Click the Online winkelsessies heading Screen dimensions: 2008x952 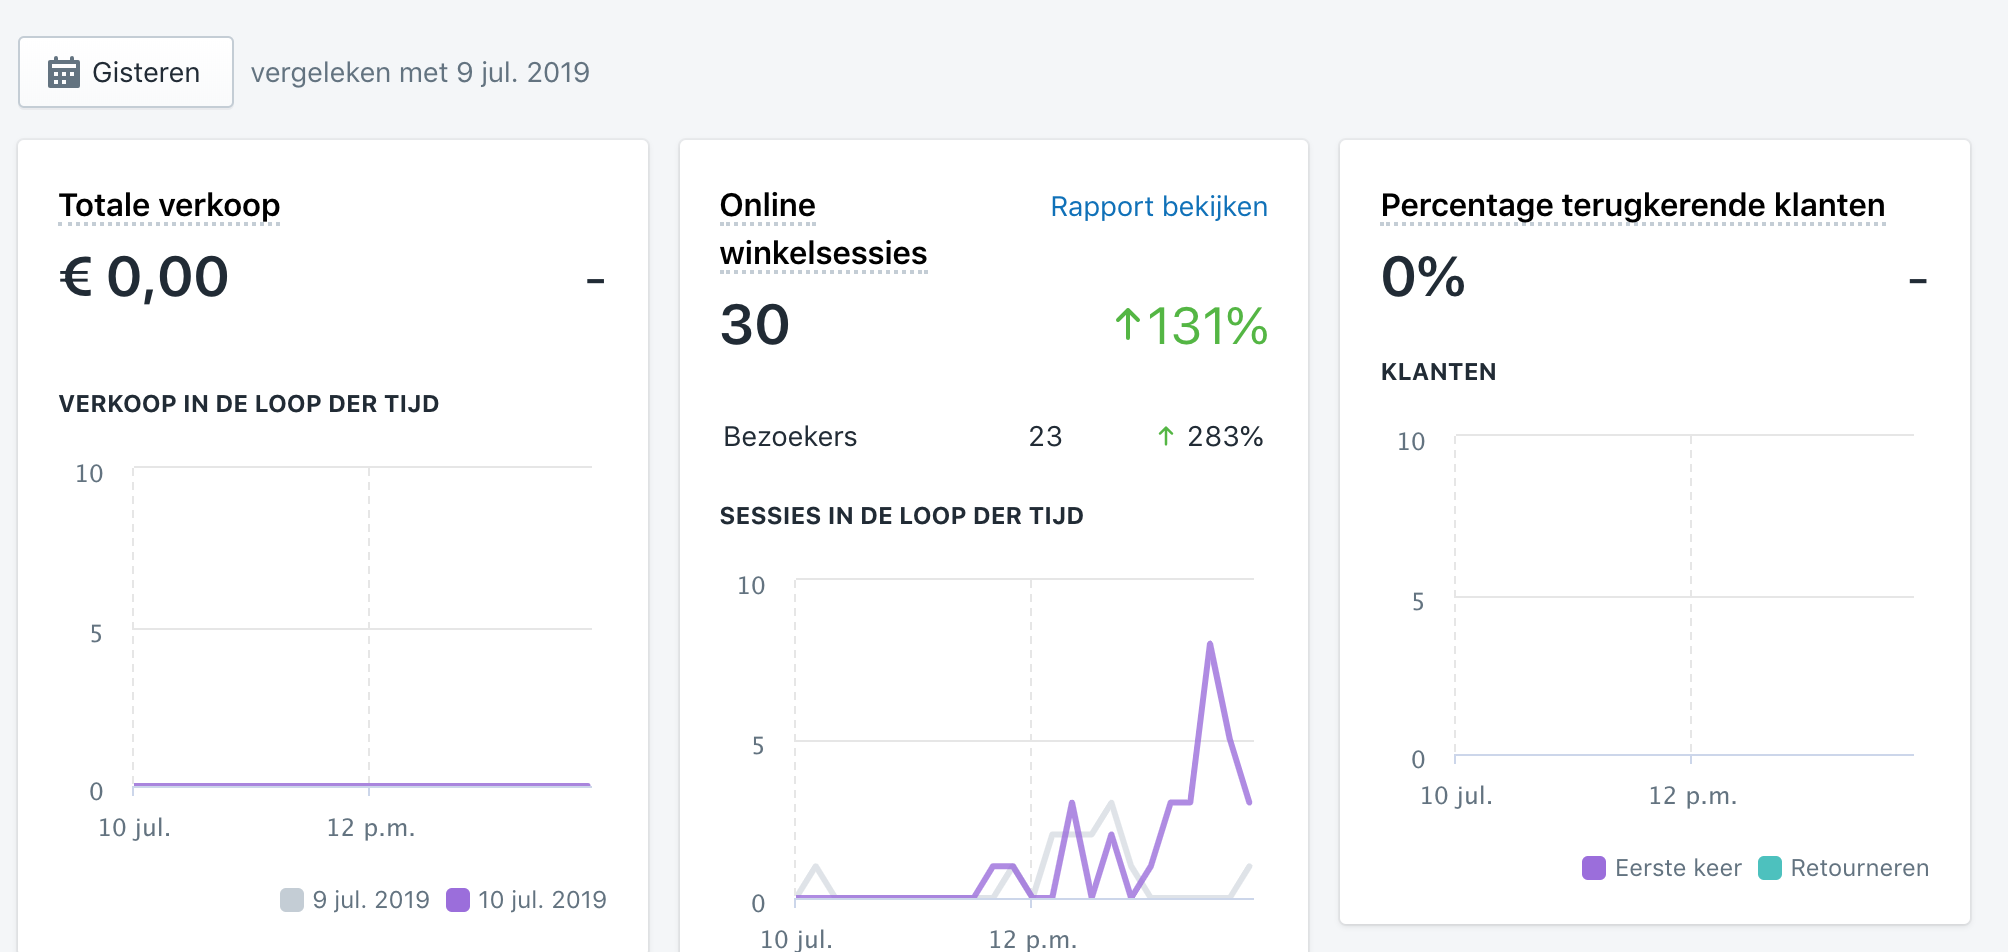click(x=823, y=229)
